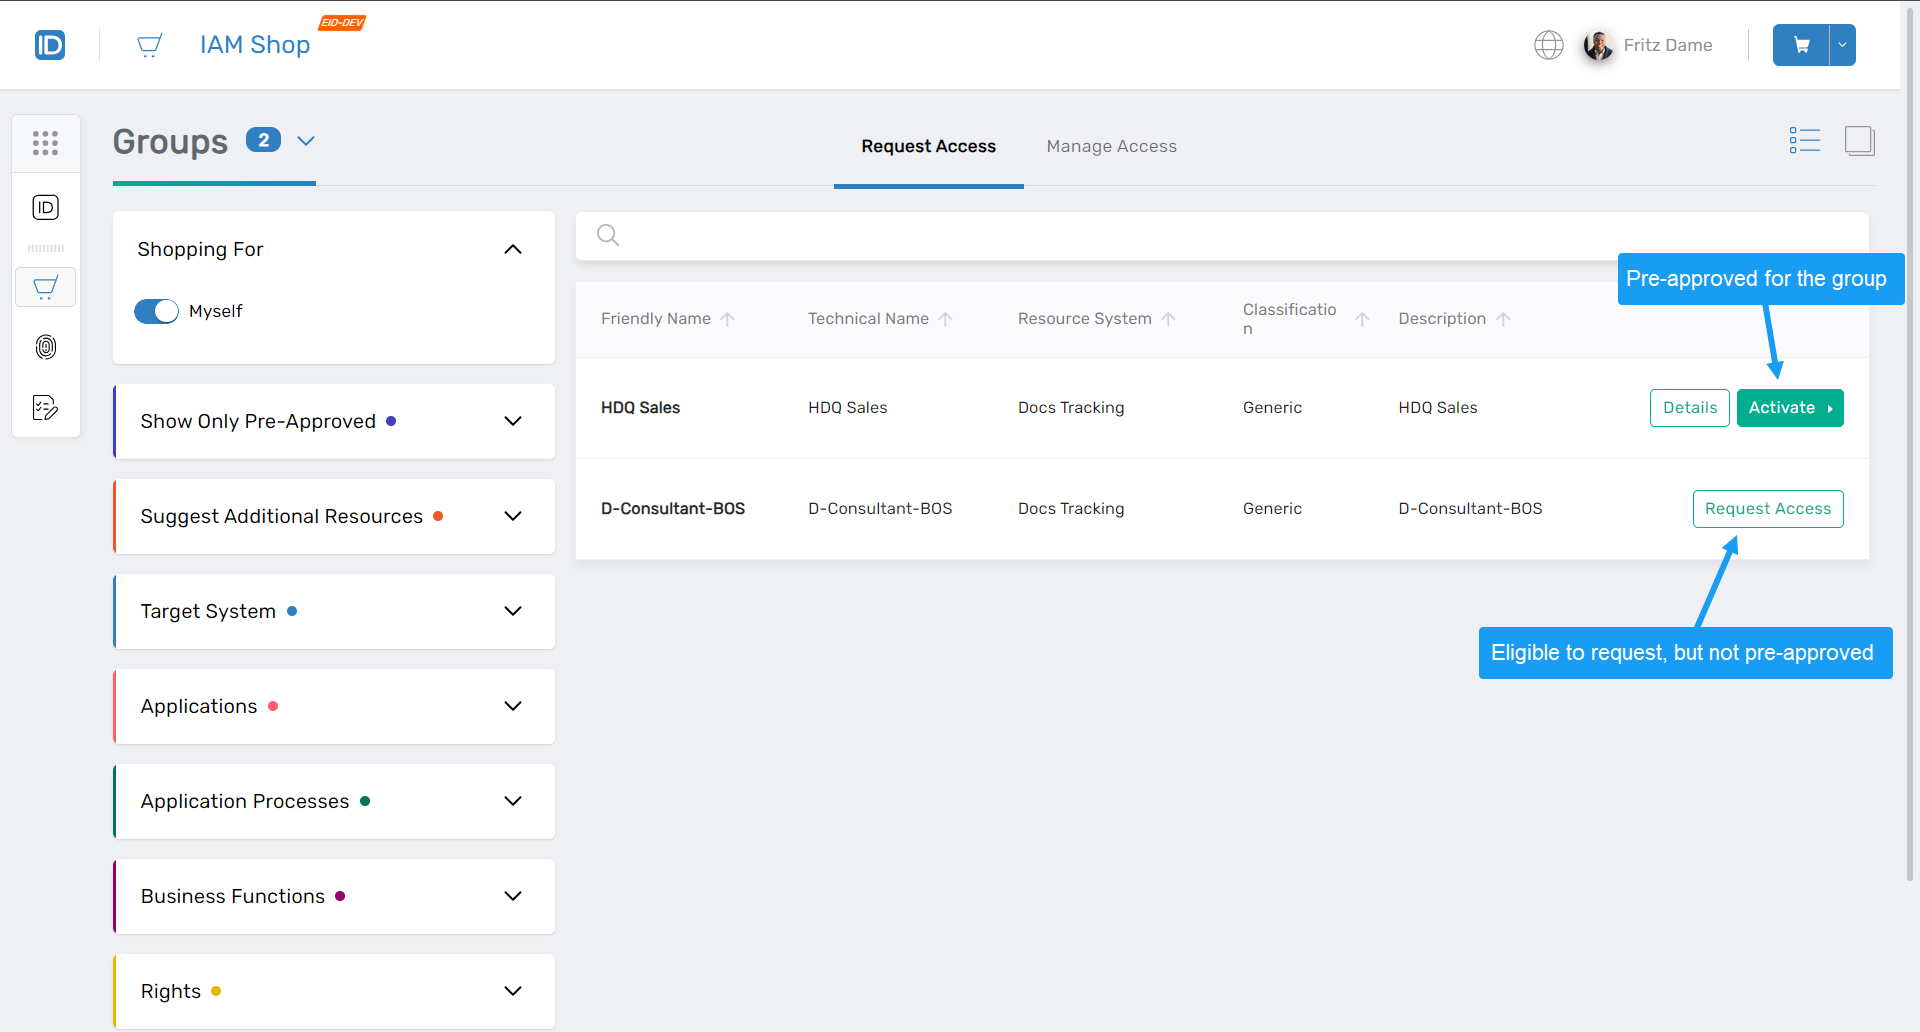Open the shopping cart in the header
Screen dimensions: 1920x1032
pyautogui.click(x=1801, y=44)
